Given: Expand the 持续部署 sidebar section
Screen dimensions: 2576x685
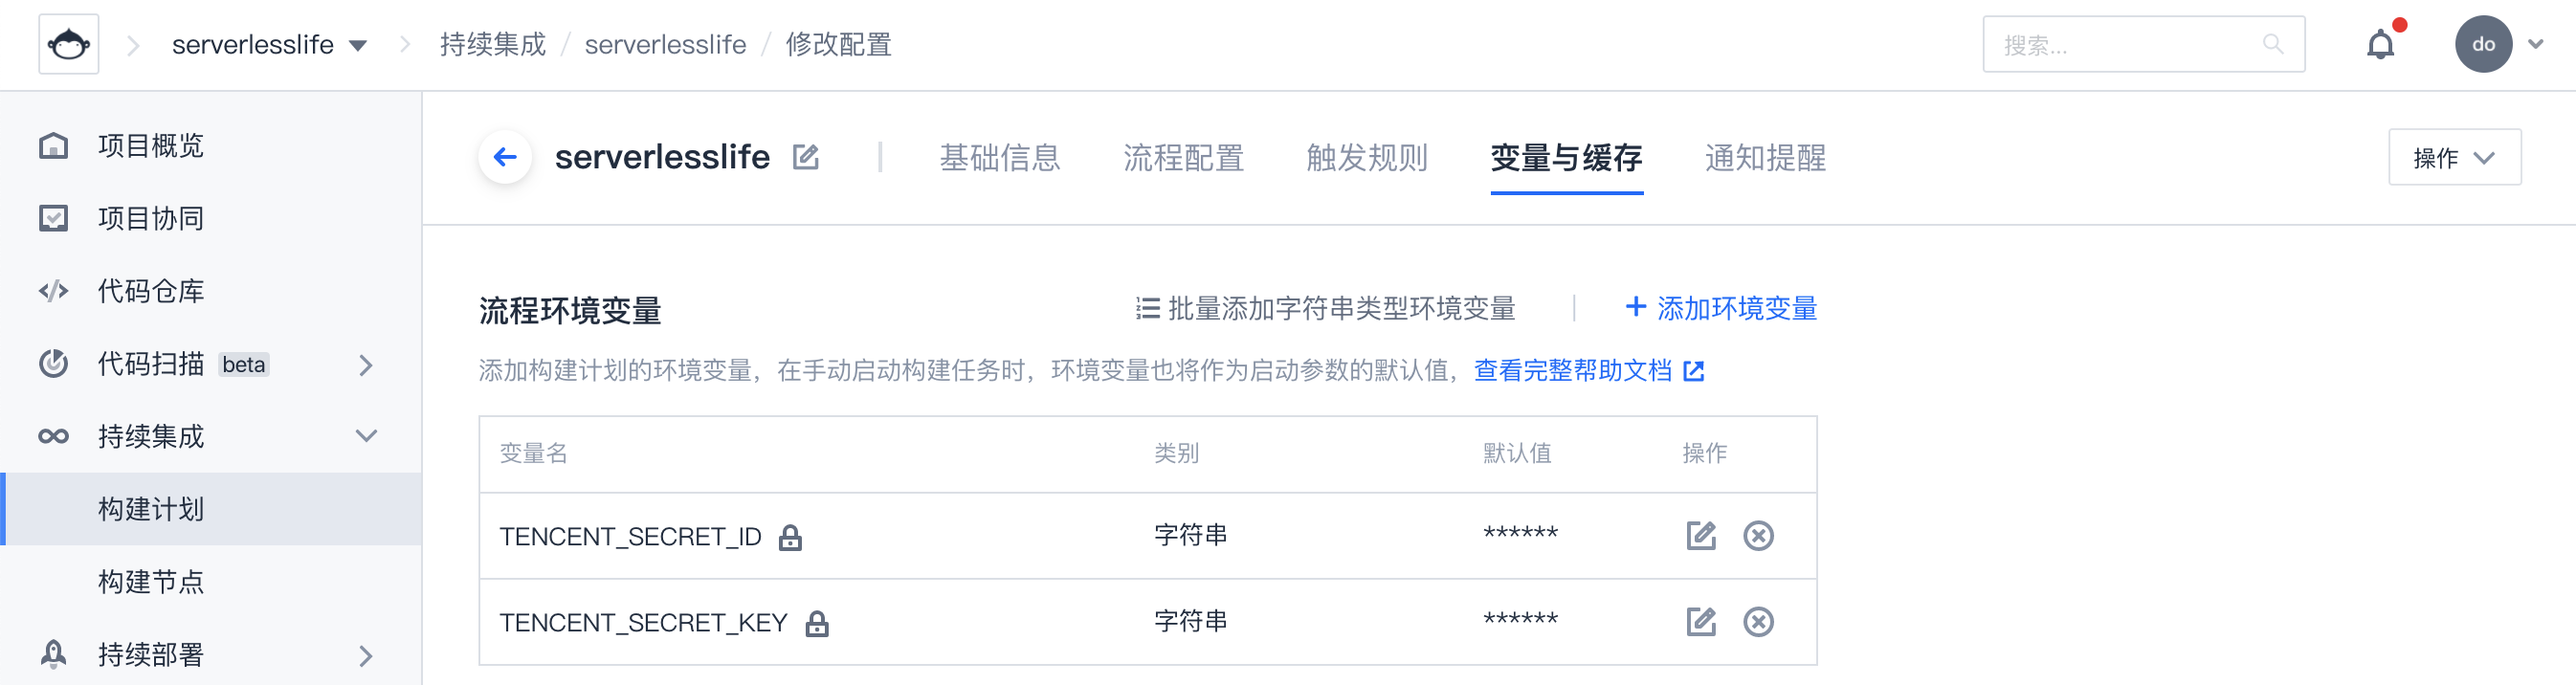Looking at the screenshot, I should 366,655.
